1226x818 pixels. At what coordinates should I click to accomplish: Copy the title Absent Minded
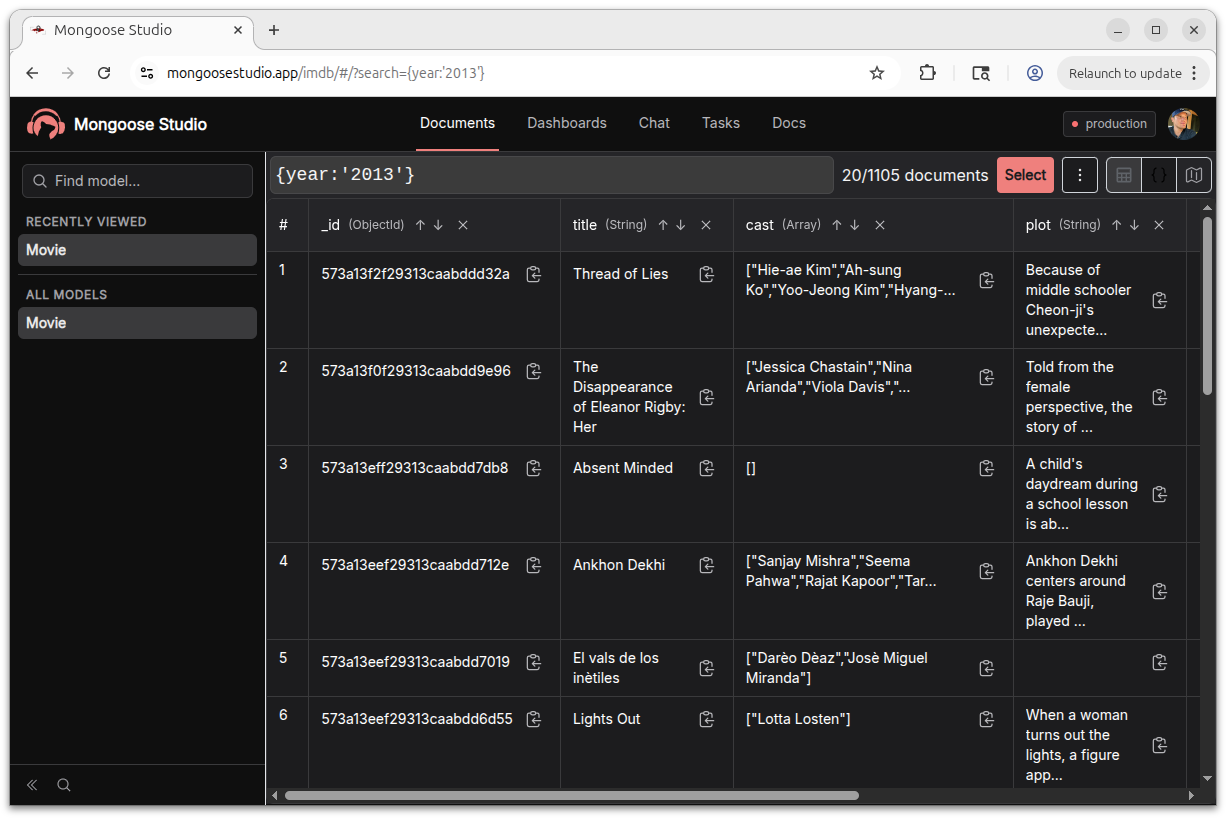(707, 468)
